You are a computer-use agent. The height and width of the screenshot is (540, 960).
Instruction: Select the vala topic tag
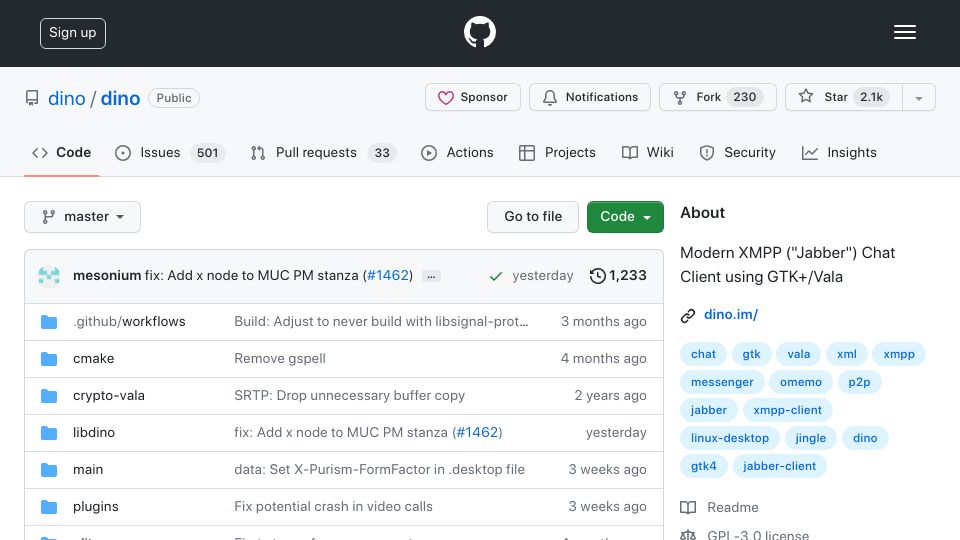[798, 354]
